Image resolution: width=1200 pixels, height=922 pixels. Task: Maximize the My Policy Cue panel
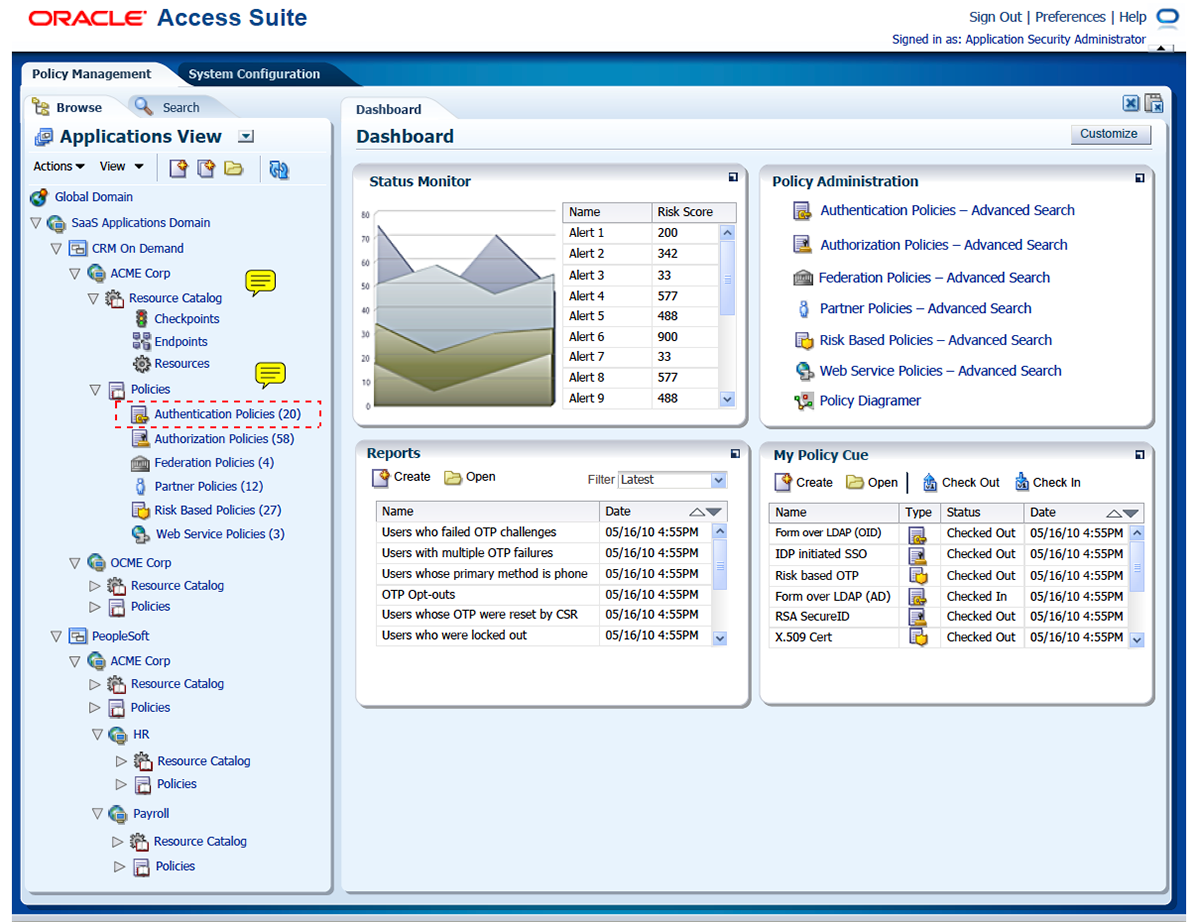click(1139, 454)
